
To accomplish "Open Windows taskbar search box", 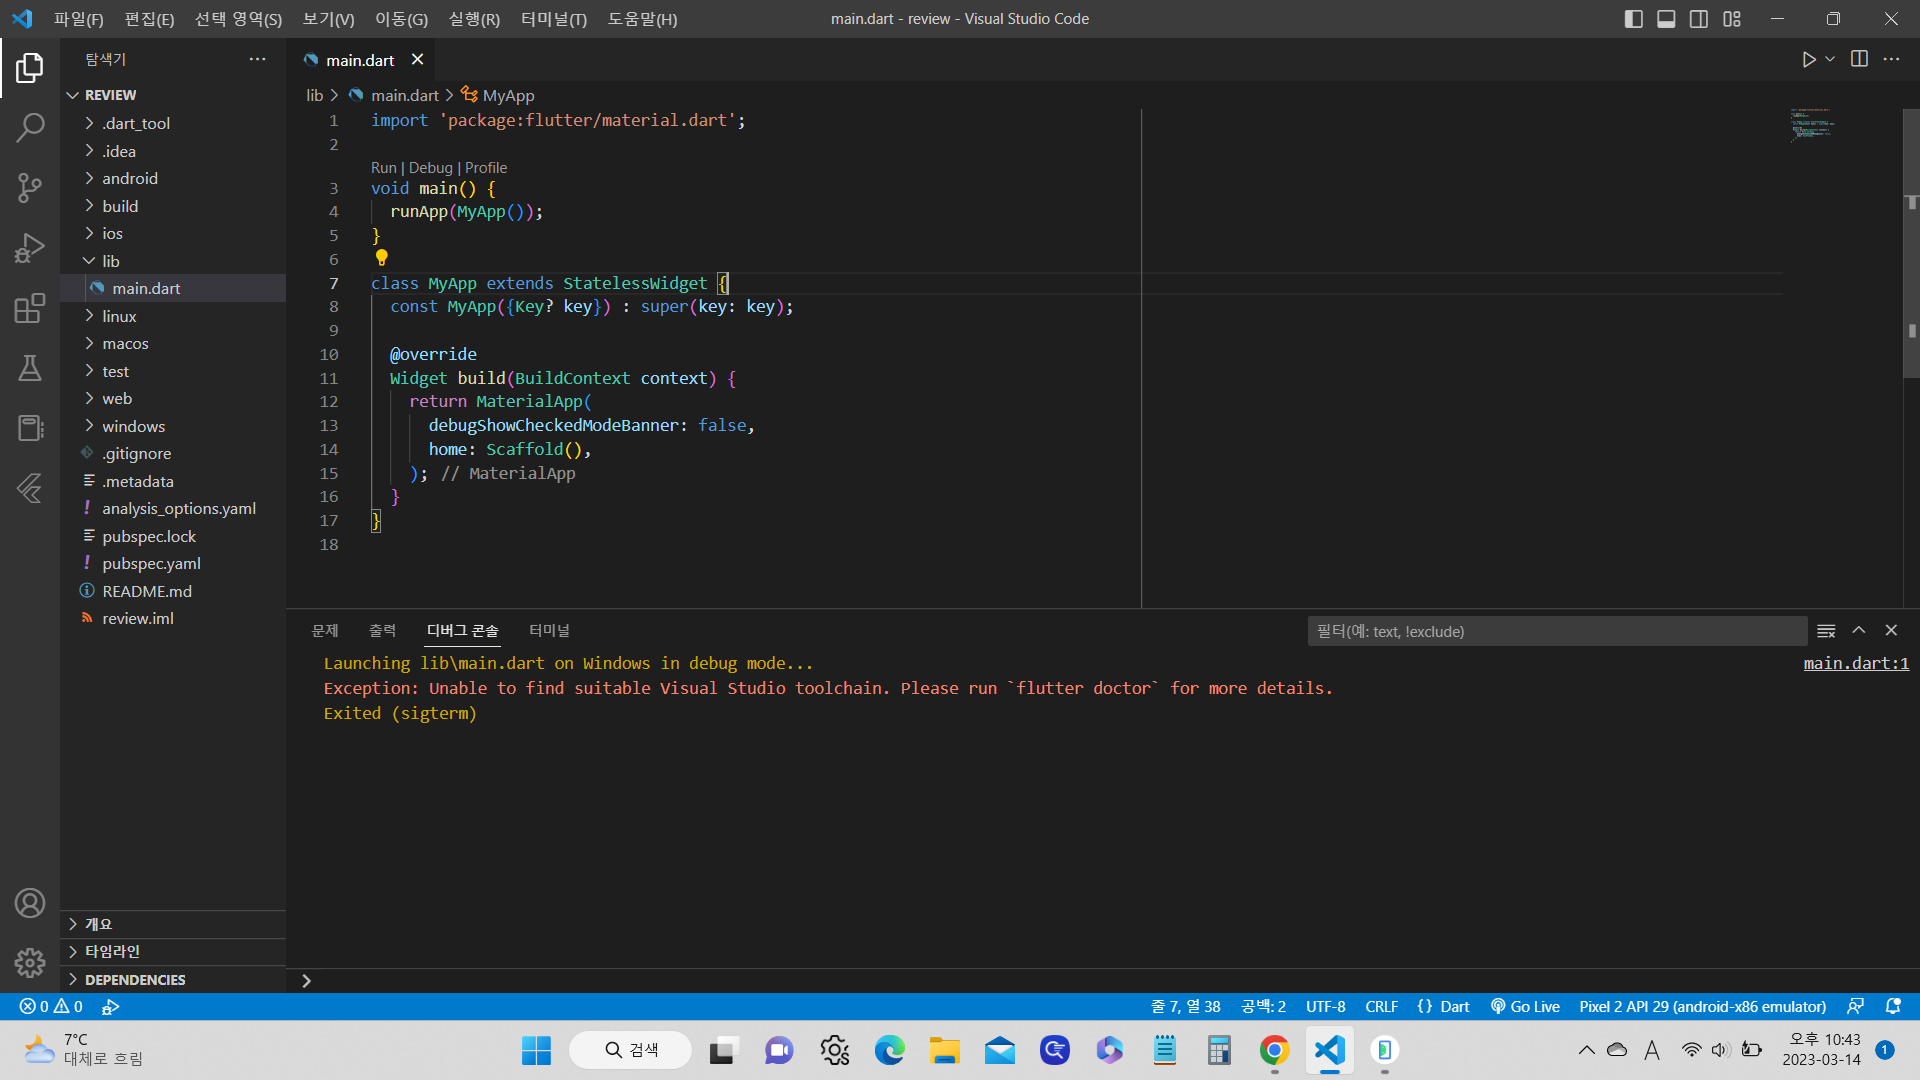I will [x=631, y=1050].
